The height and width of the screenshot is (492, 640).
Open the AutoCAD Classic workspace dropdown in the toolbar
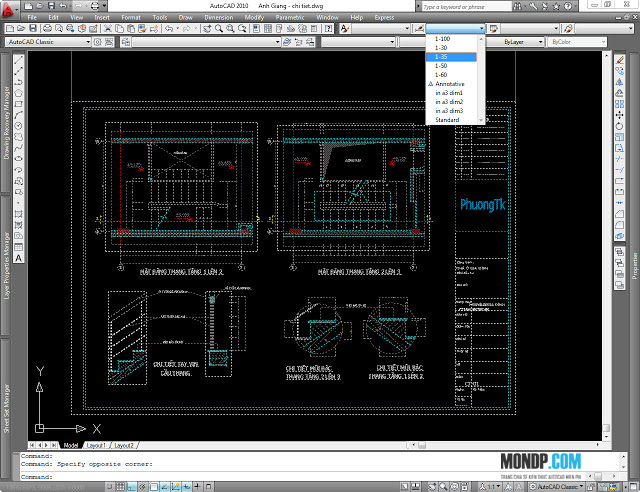48,42
